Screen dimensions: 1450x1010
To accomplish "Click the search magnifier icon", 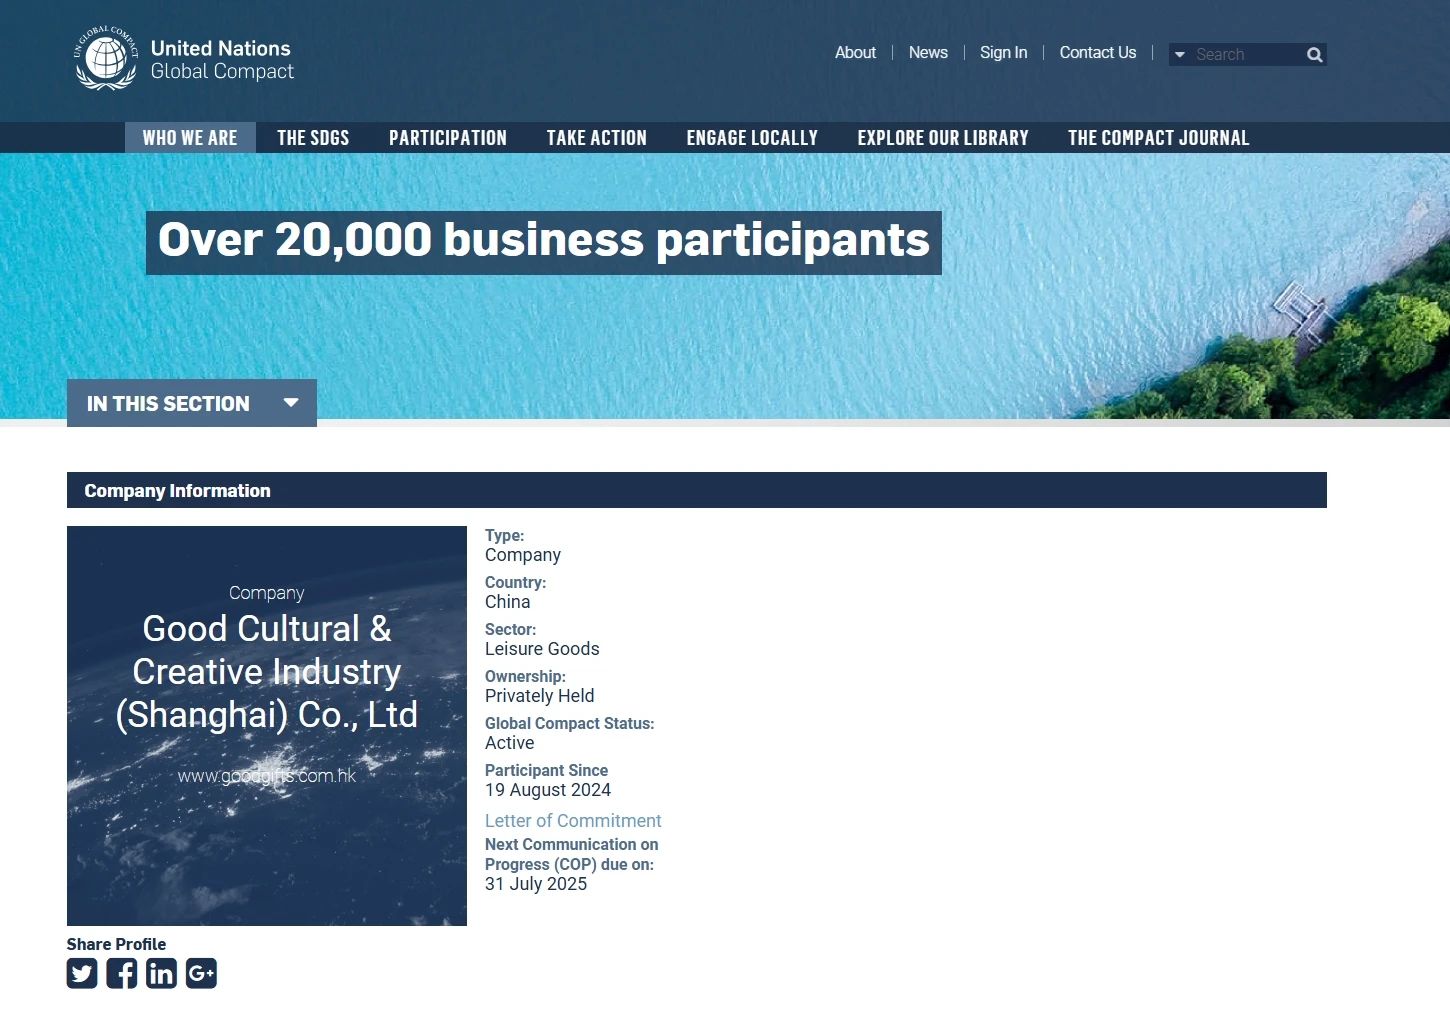I will (x=1315, y=55).
